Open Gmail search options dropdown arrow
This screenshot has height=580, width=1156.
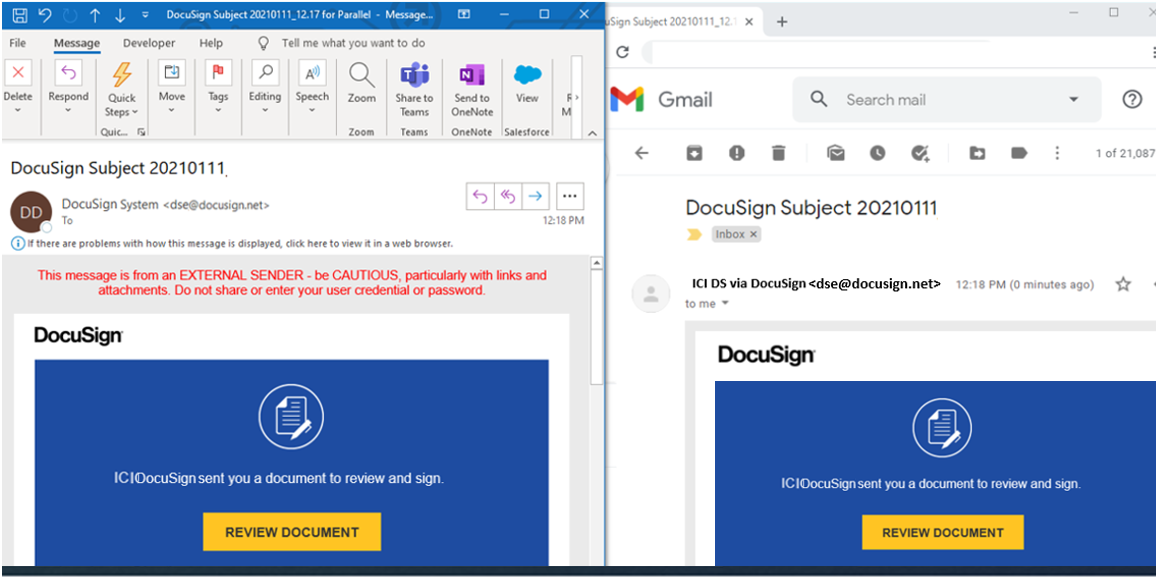tap(1074, 100)
